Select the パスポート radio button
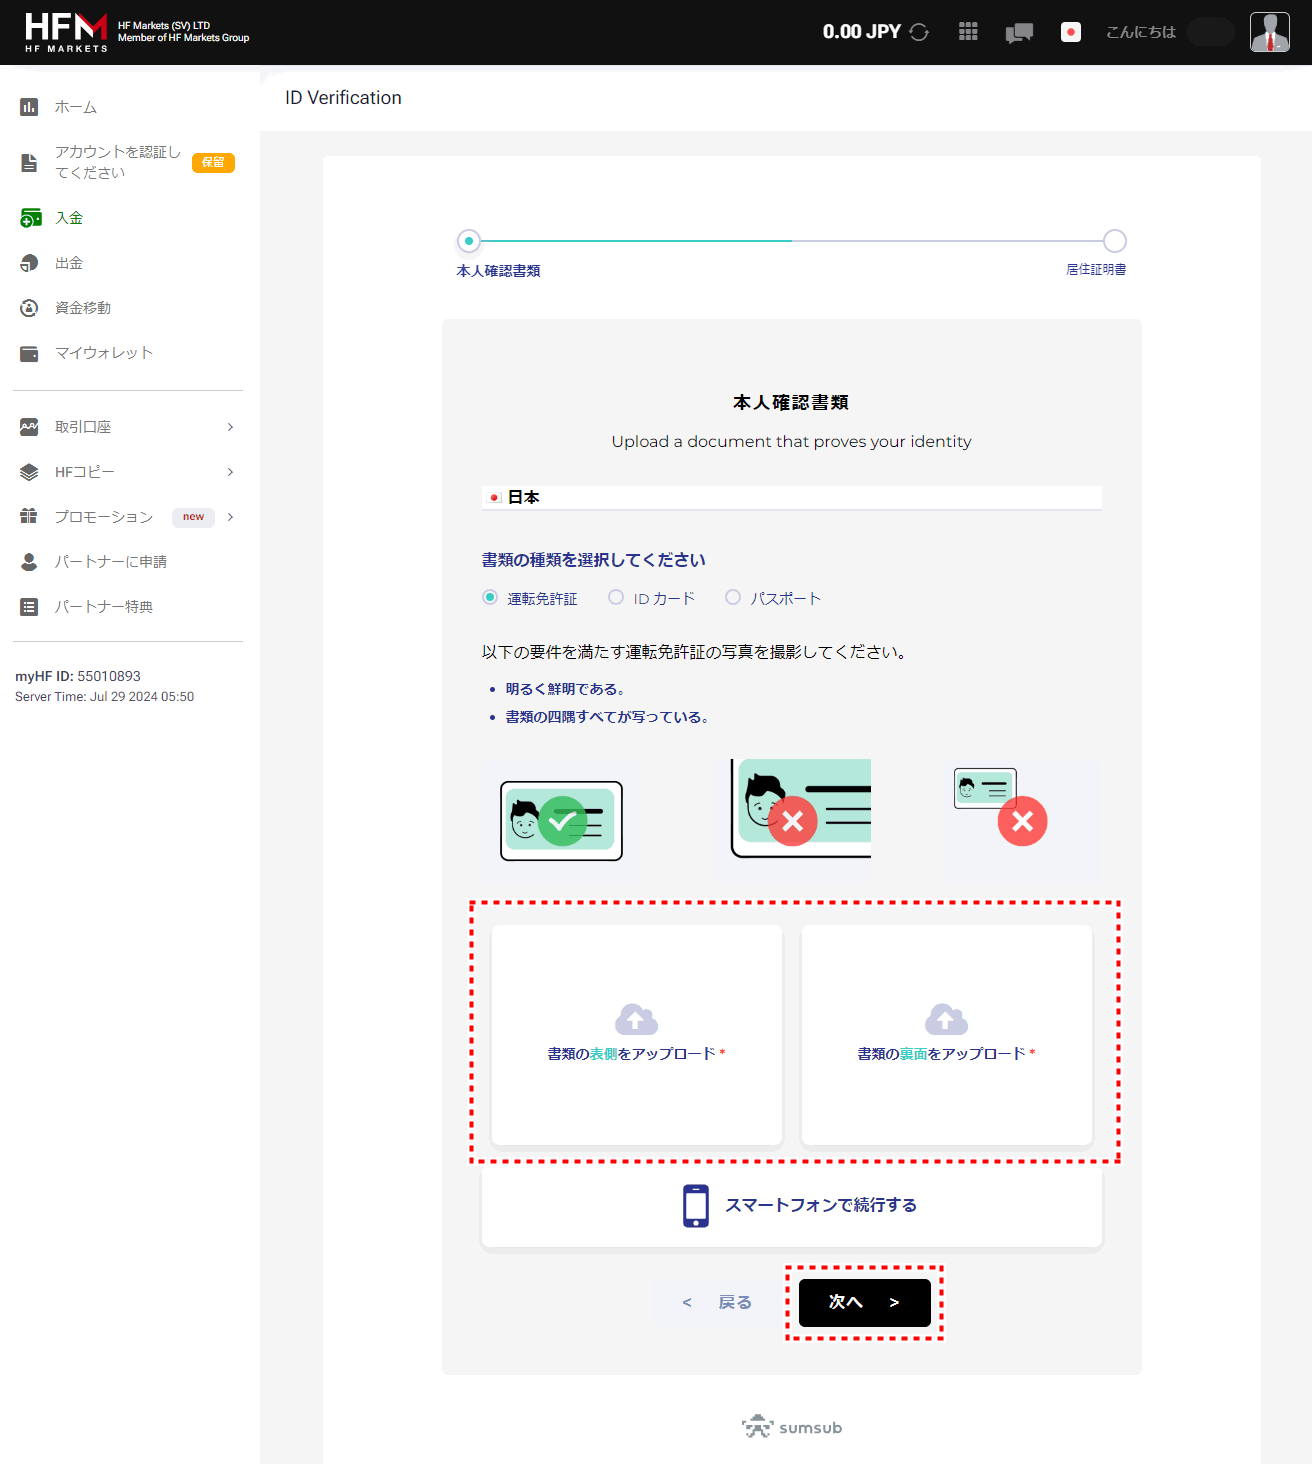Viewport: 1312px width, 1464px height. pos(733,597)
